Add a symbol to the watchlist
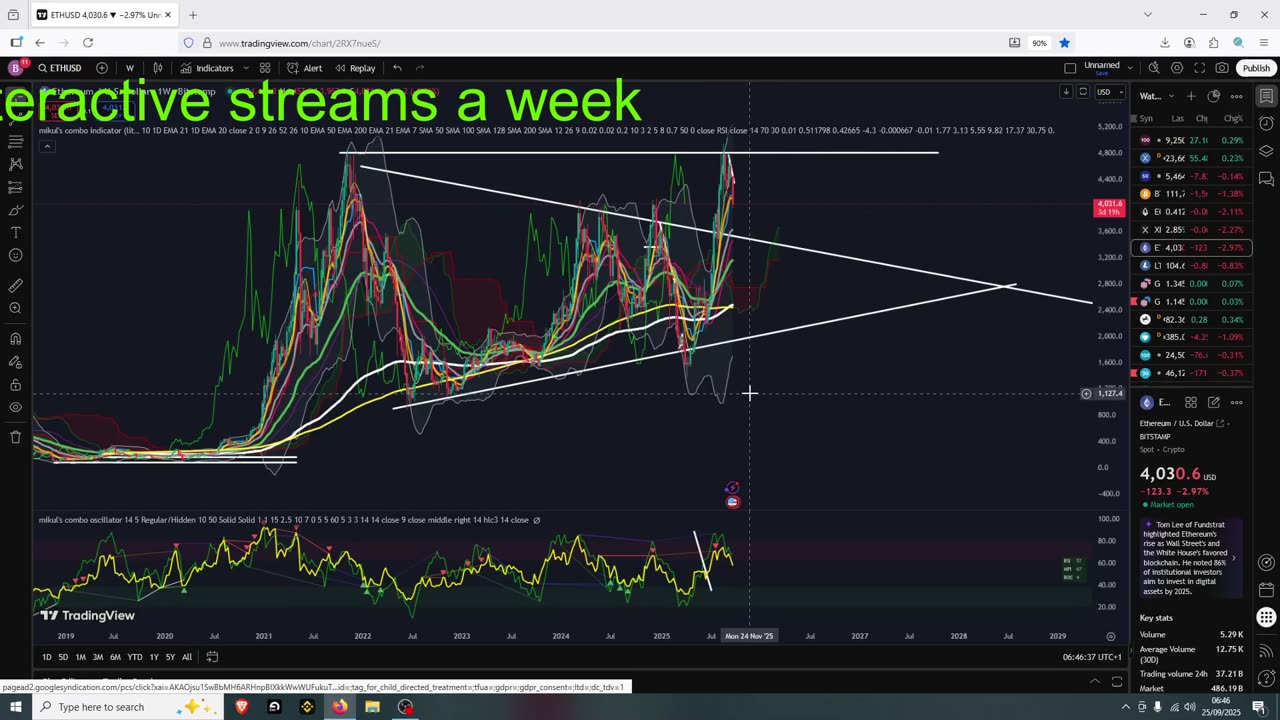The height and width of the screenshot is (720, 1280). point(1191,96)
